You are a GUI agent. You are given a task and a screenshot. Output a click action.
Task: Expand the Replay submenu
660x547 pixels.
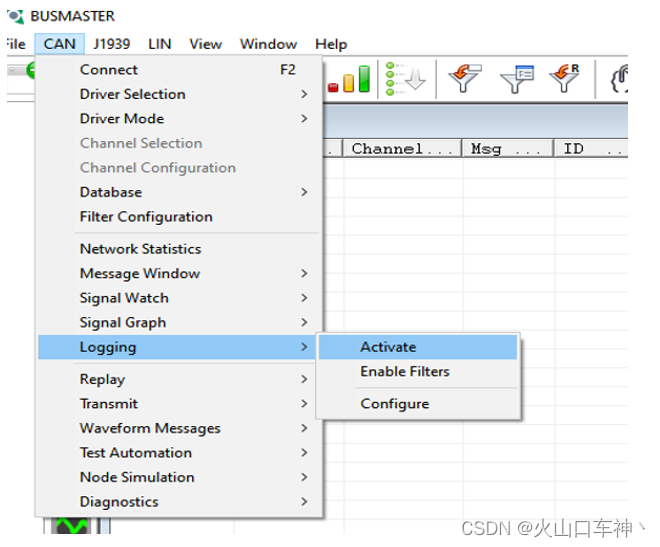(x=179, y=379)
